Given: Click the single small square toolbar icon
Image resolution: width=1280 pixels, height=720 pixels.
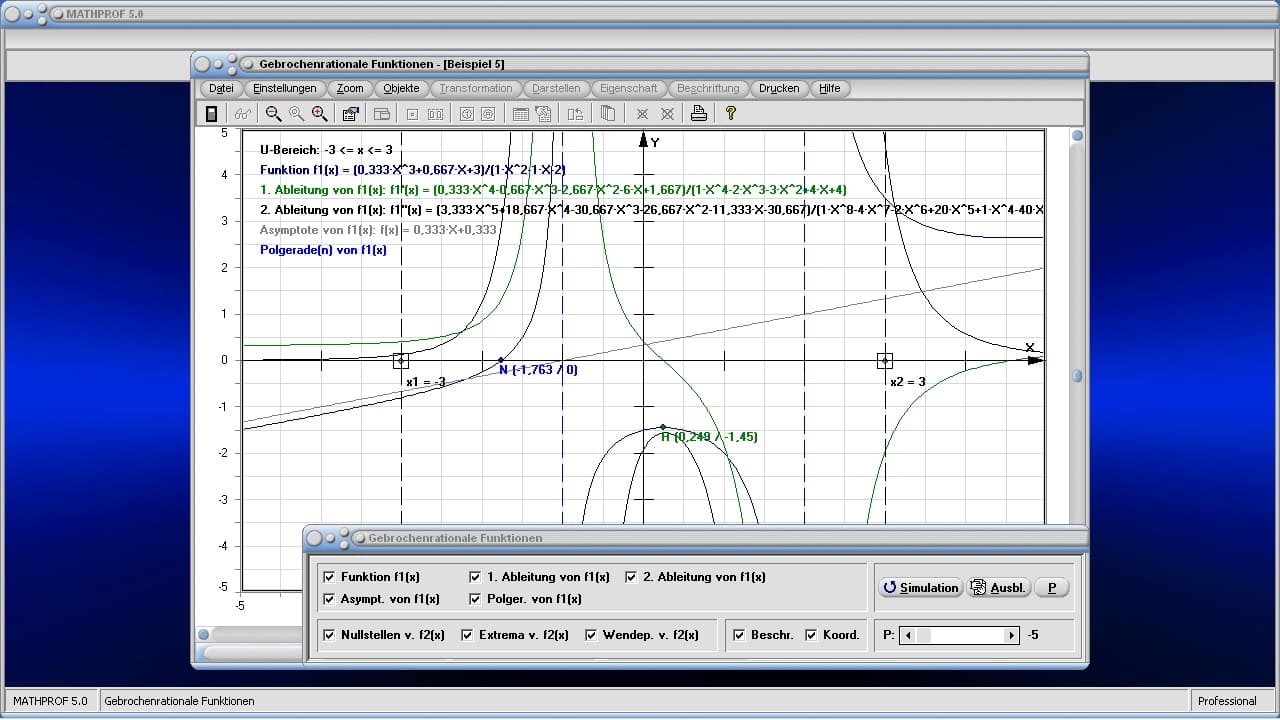Looking at the screenshot, I should [x=412, y=114].
